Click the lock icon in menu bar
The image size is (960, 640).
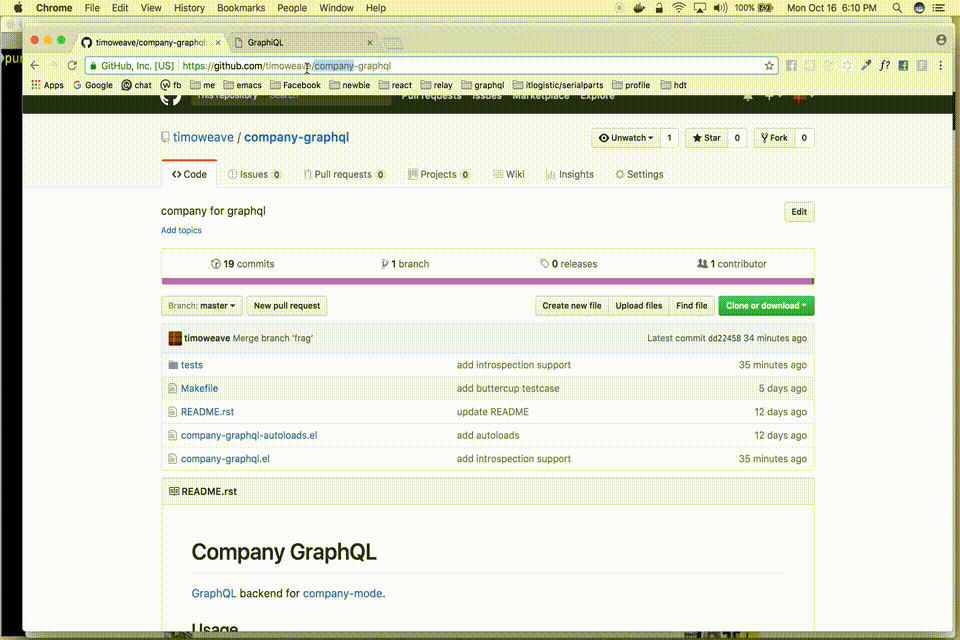[x=659, y=8]
